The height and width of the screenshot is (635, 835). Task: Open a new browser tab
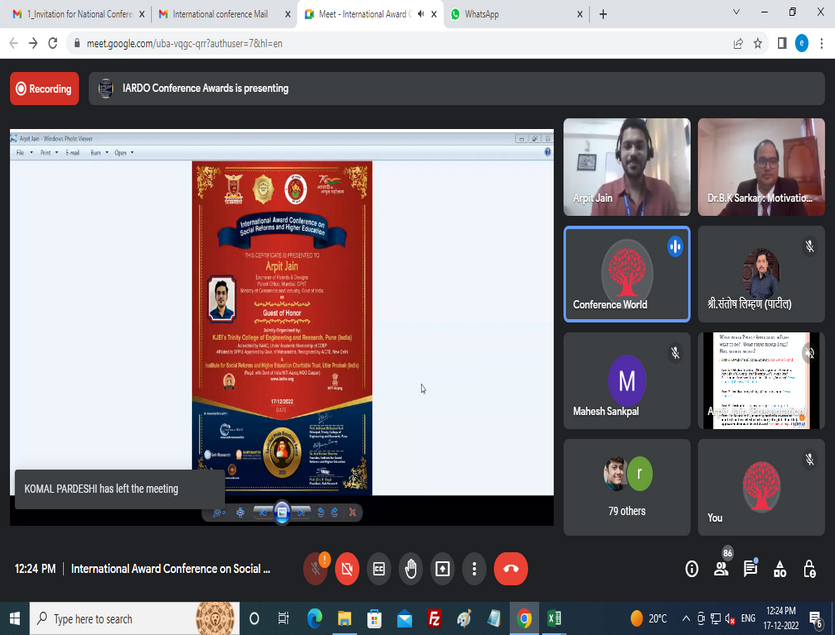click(603, 14)
